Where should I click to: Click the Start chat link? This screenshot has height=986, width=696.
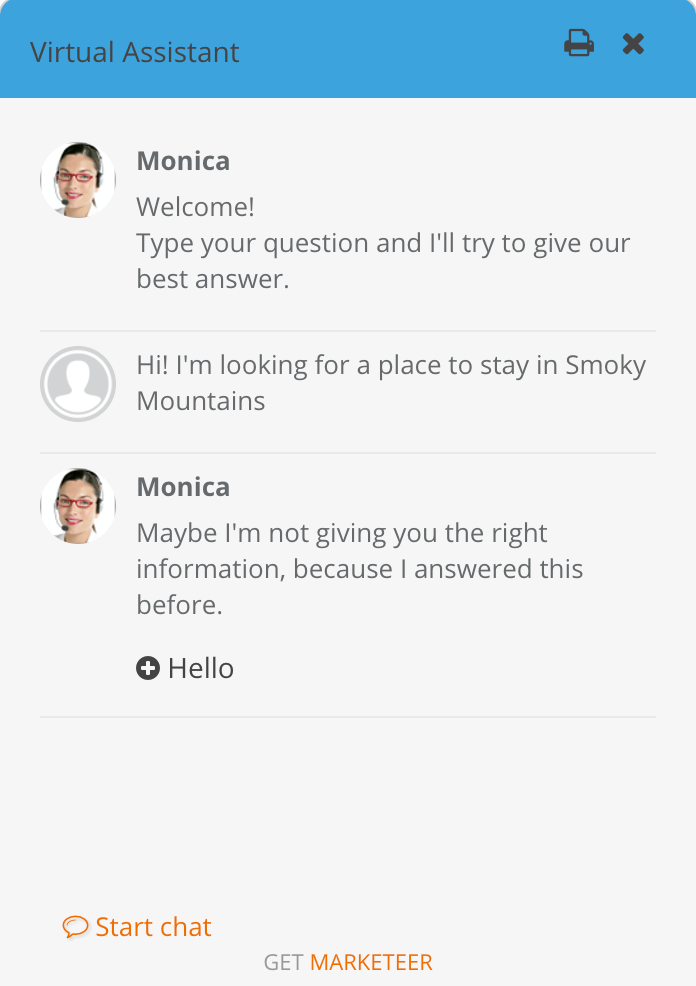153,927
